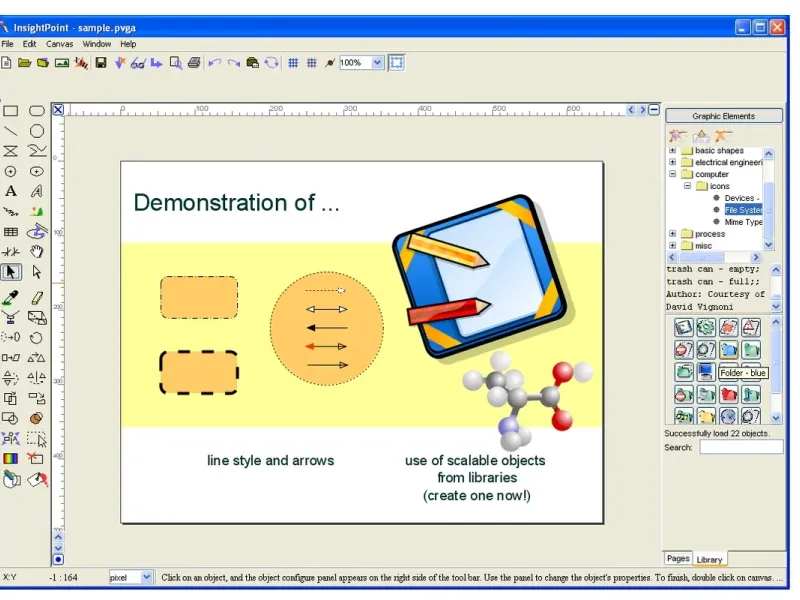Select the ellipse drawing tool
800x600 pixels.
click(x=37, y=131)
